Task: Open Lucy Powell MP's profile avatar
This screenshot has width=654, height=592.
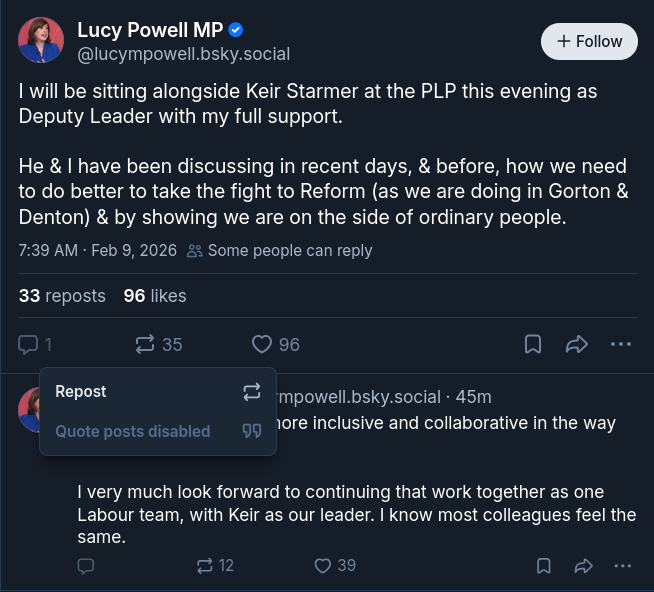Action: (41, 40)
